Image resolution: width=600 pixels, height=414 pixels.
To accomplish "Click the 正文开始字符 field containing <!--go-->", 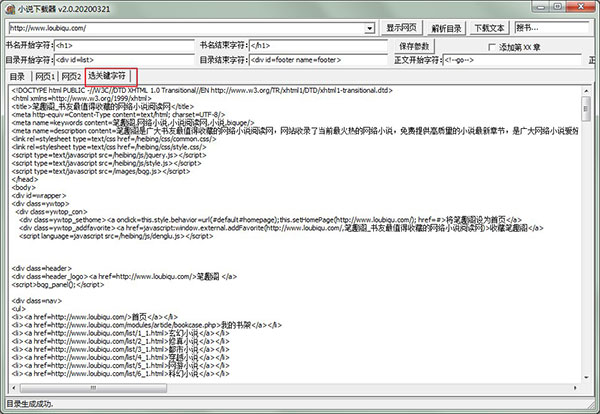I will pyautogui.click(x=512, y=60).
